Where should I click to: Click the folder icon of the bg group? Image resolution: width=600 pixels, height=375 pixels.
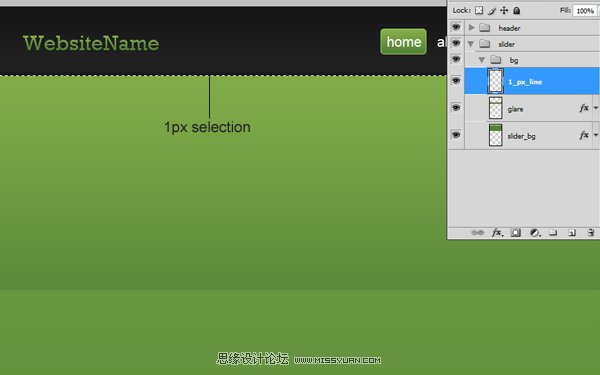point(496,60)
